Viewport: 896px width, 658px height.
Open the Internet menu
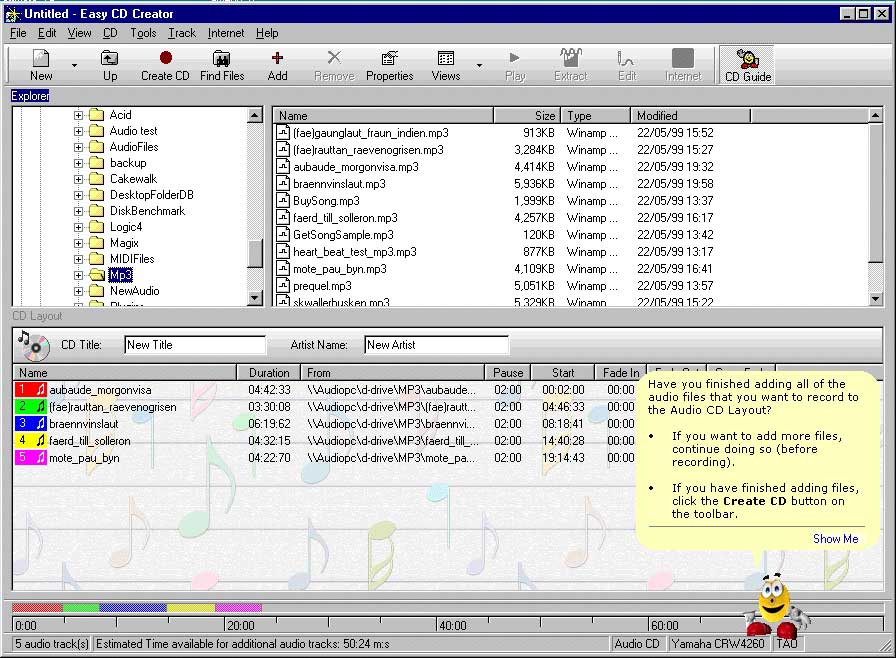[x=226, y=33]
